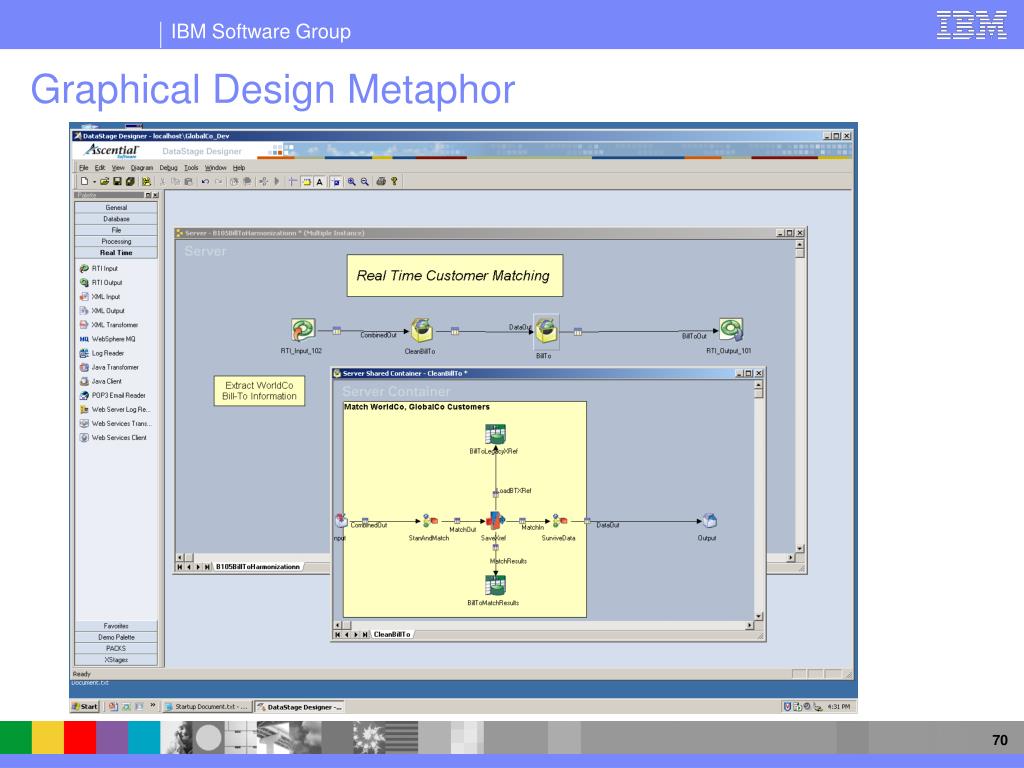Click the Output stage in Server Container
The image size is (1024, 768).
click(x=708, y=520)
